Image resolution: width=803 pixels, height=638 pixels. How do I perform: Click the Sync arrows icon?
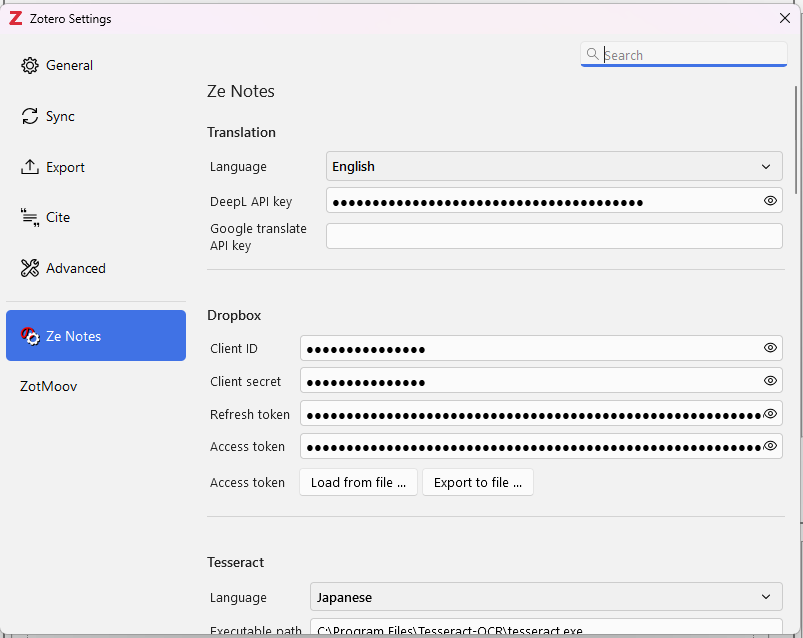pos(30,116)
